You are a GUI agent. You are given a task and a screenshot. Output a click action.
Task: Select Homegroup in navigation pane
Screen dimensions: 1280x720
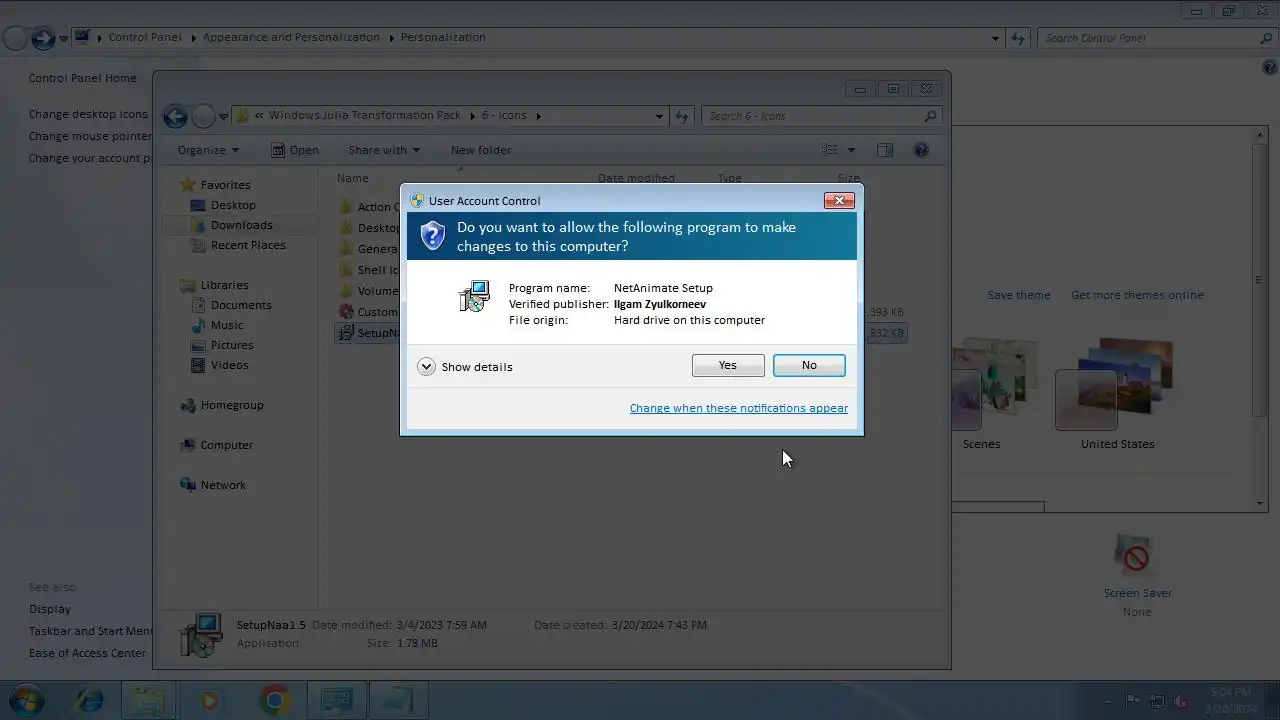coord(232,405)
